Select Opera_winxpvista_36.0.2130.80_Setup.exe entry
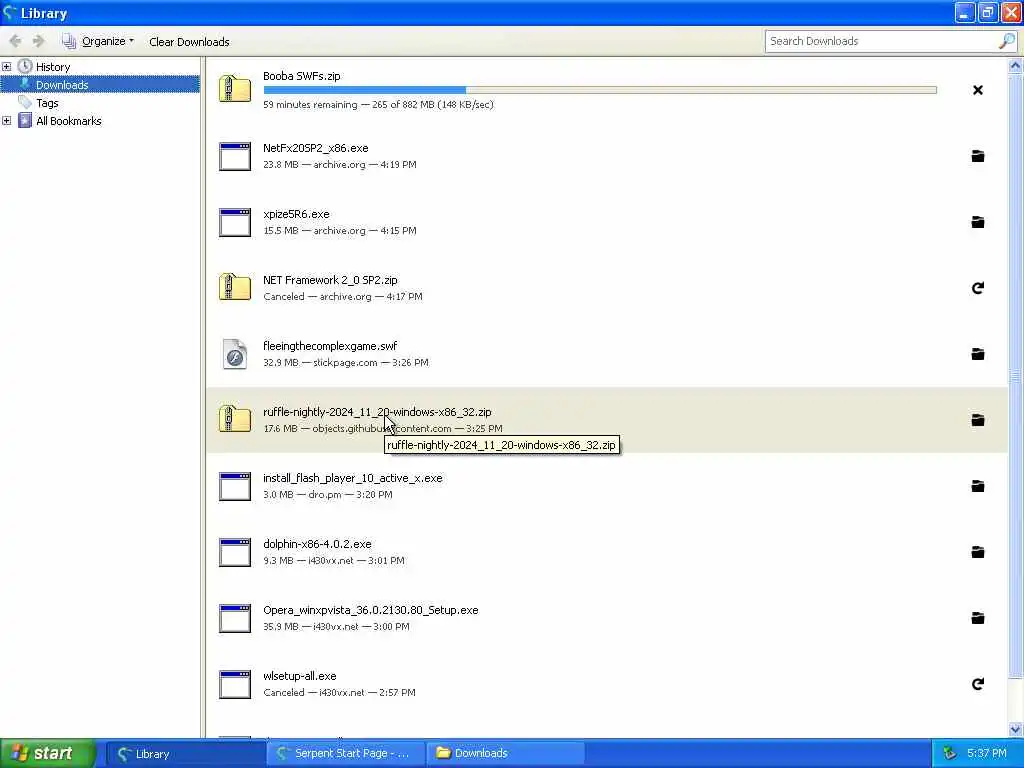Image resolution: width=1024 pixels, height=768 pixels. coord(607,618)
